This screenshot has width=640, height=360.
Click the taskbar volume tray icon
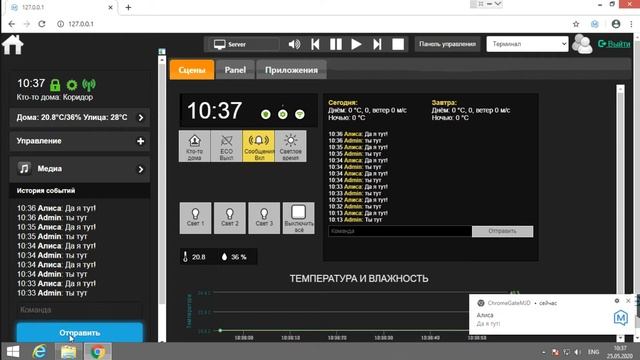click(x=578, y=352)
